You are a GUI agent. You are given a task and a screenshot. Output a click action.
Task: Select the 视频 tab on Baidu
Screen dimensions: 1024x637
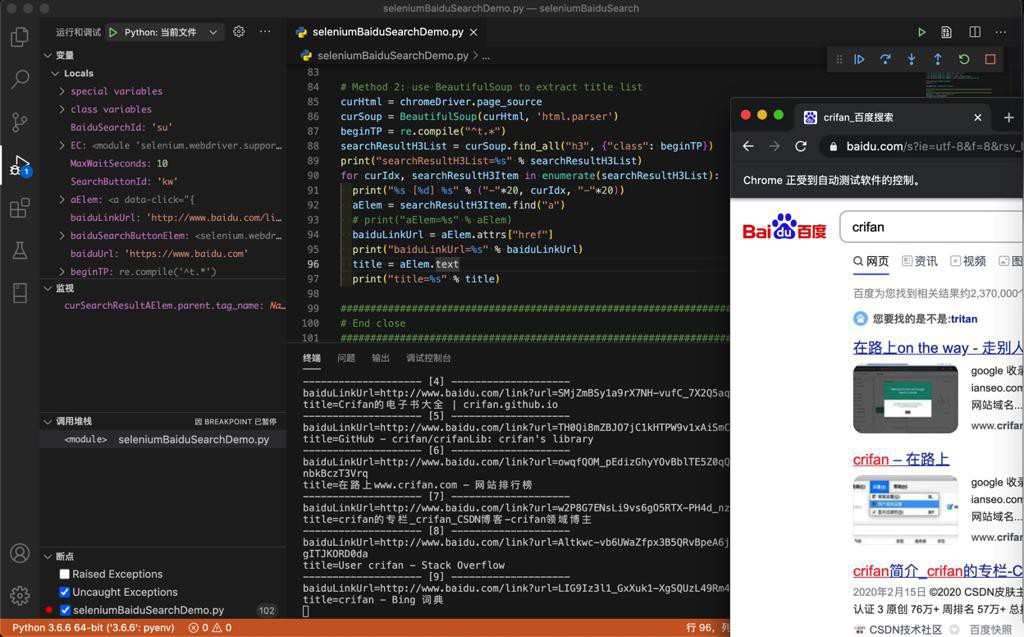point(968,261)
